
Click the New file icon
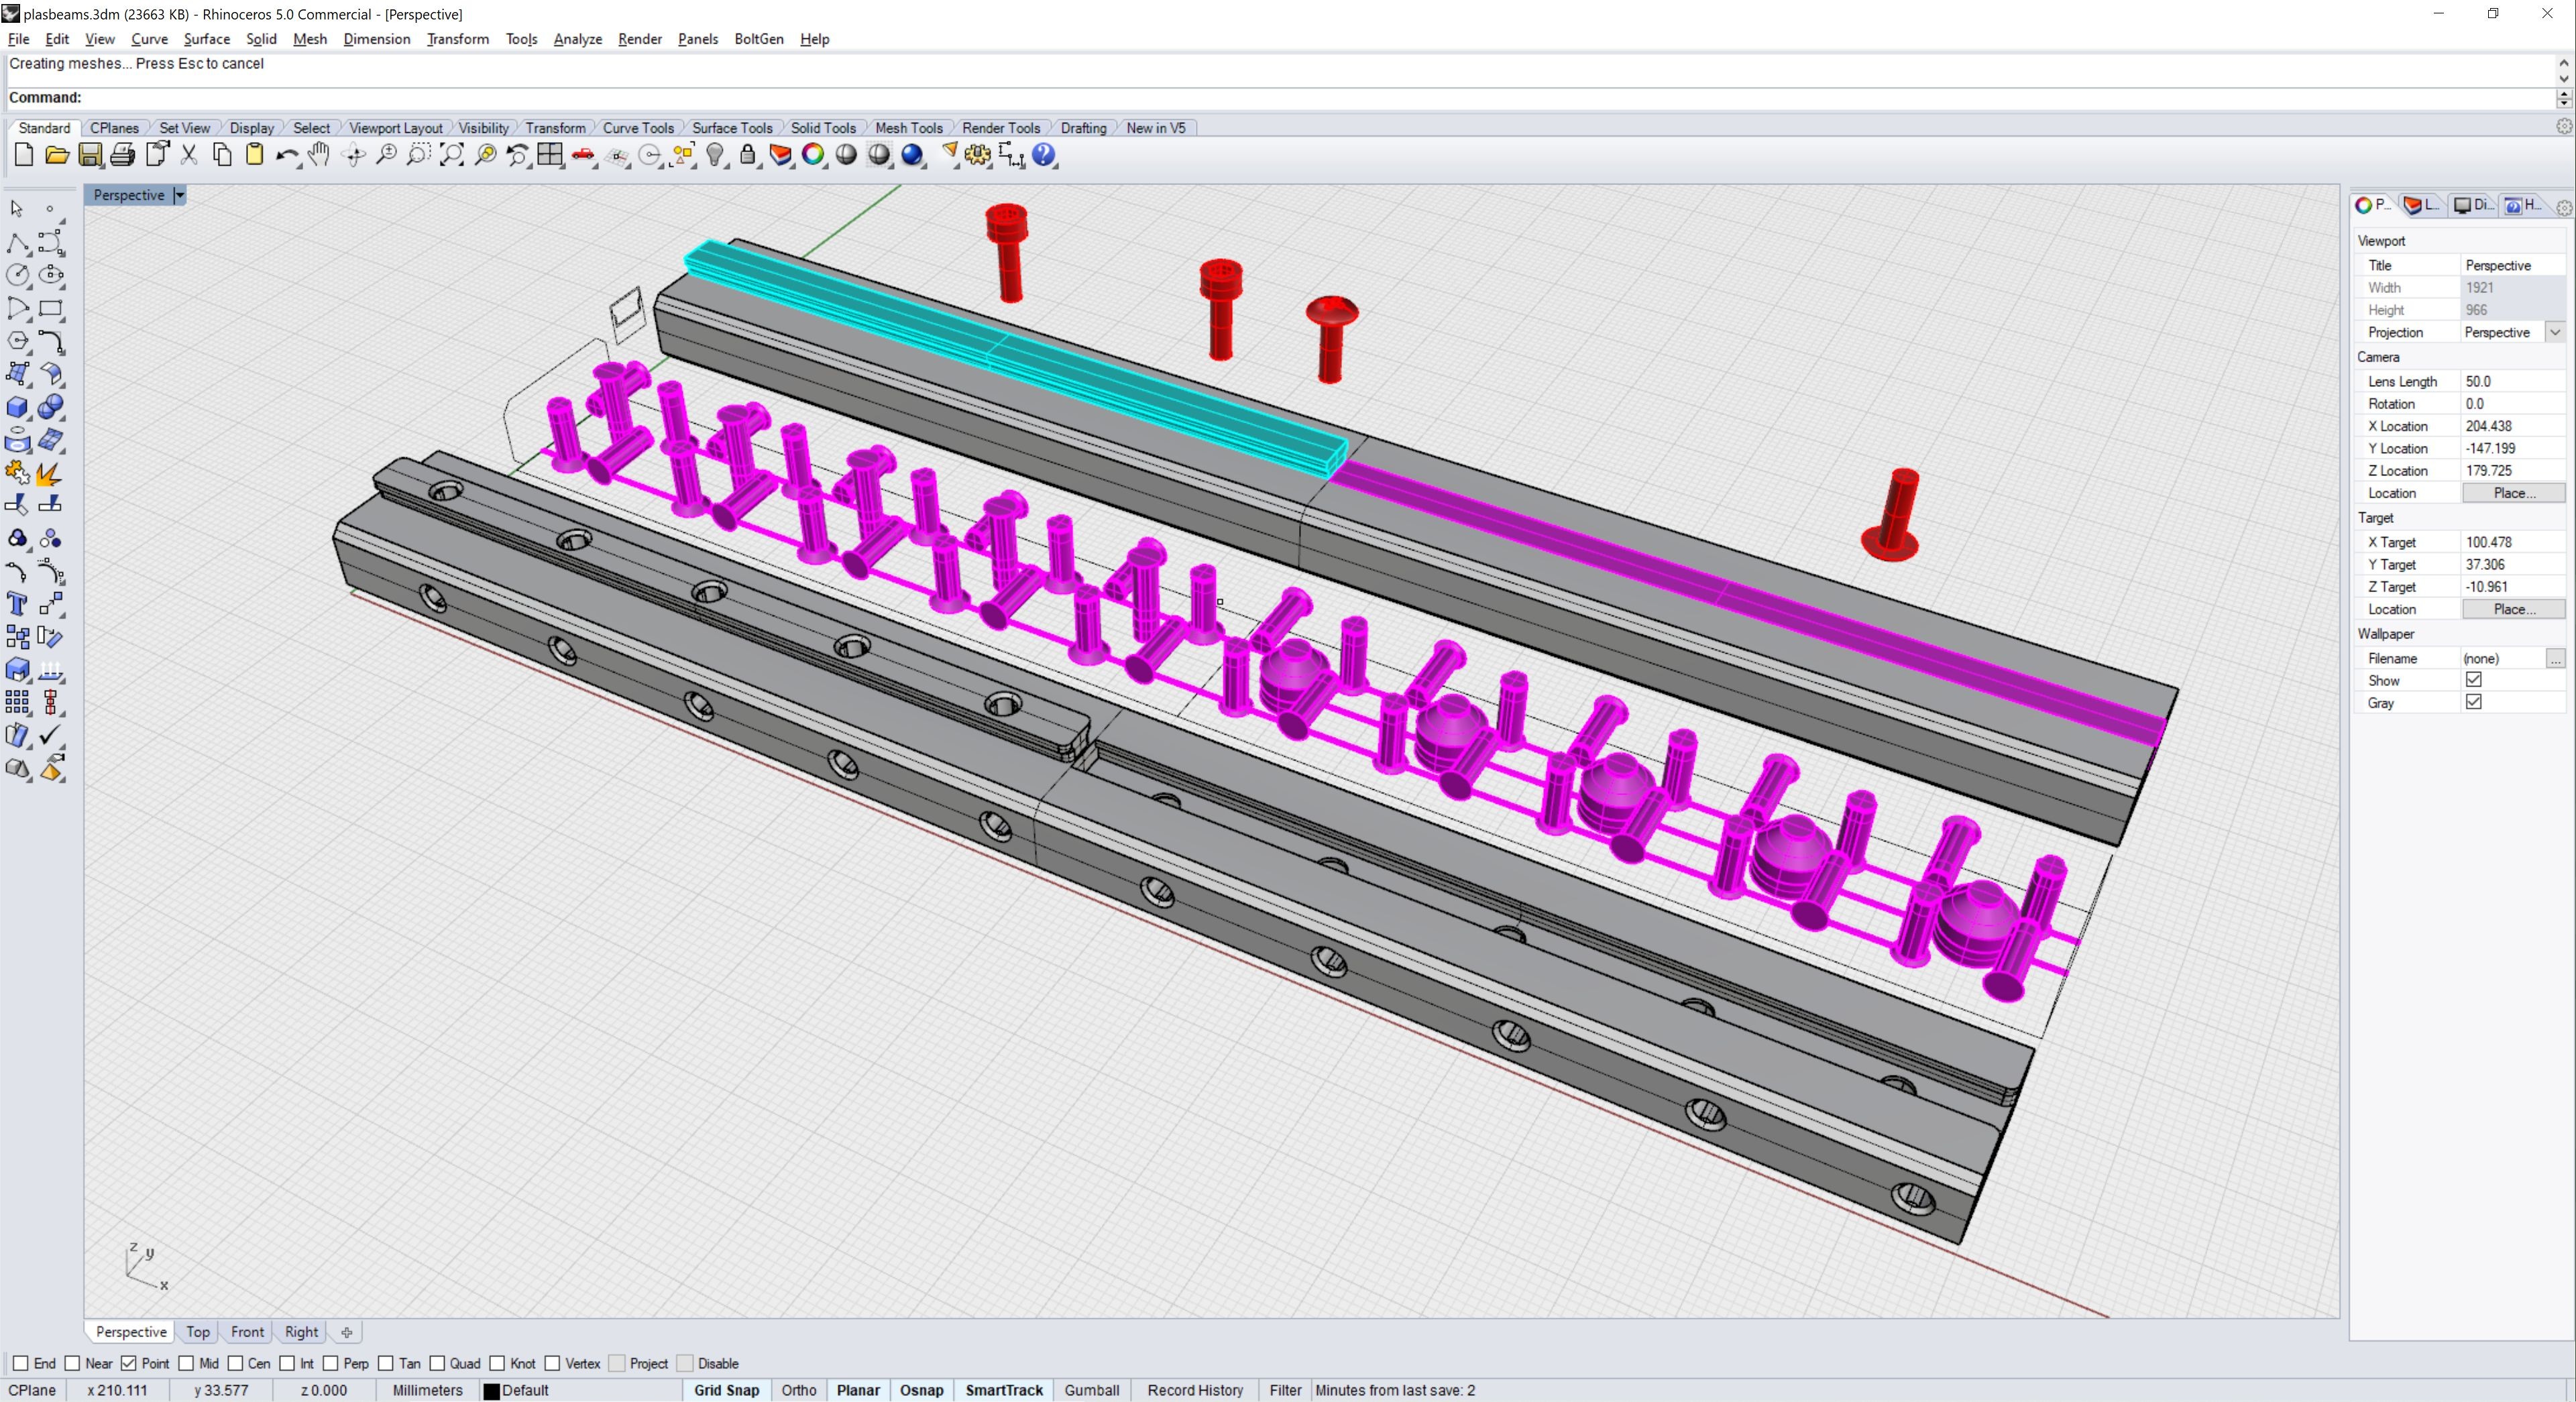pyautogui.click(x=24, y=155)
